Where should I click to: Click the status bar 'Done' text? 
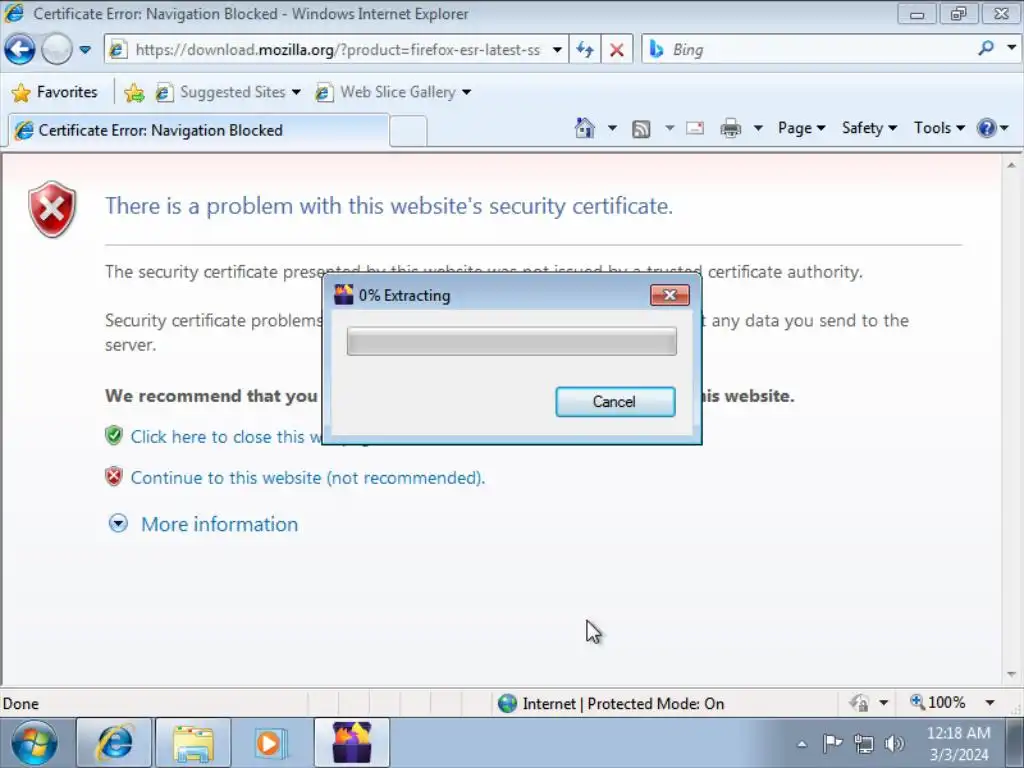tap(21, 703)
